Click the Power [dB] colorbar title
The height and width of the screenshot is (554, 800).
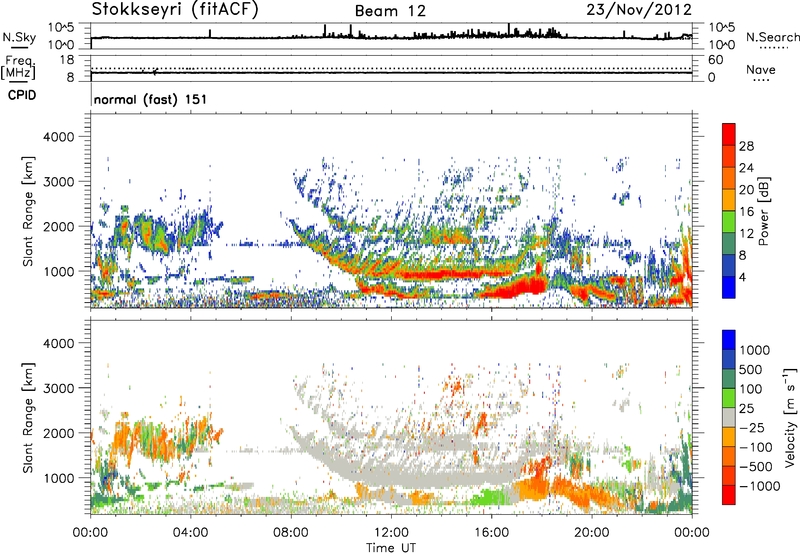tap(764, 211)
